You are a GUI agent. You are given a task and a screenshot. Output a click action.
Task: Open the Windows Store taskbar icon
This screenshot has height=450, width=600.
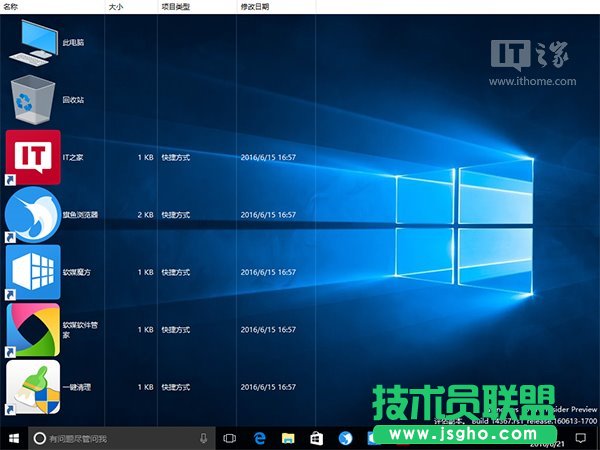pyautogui.click(x=316, y=439)
